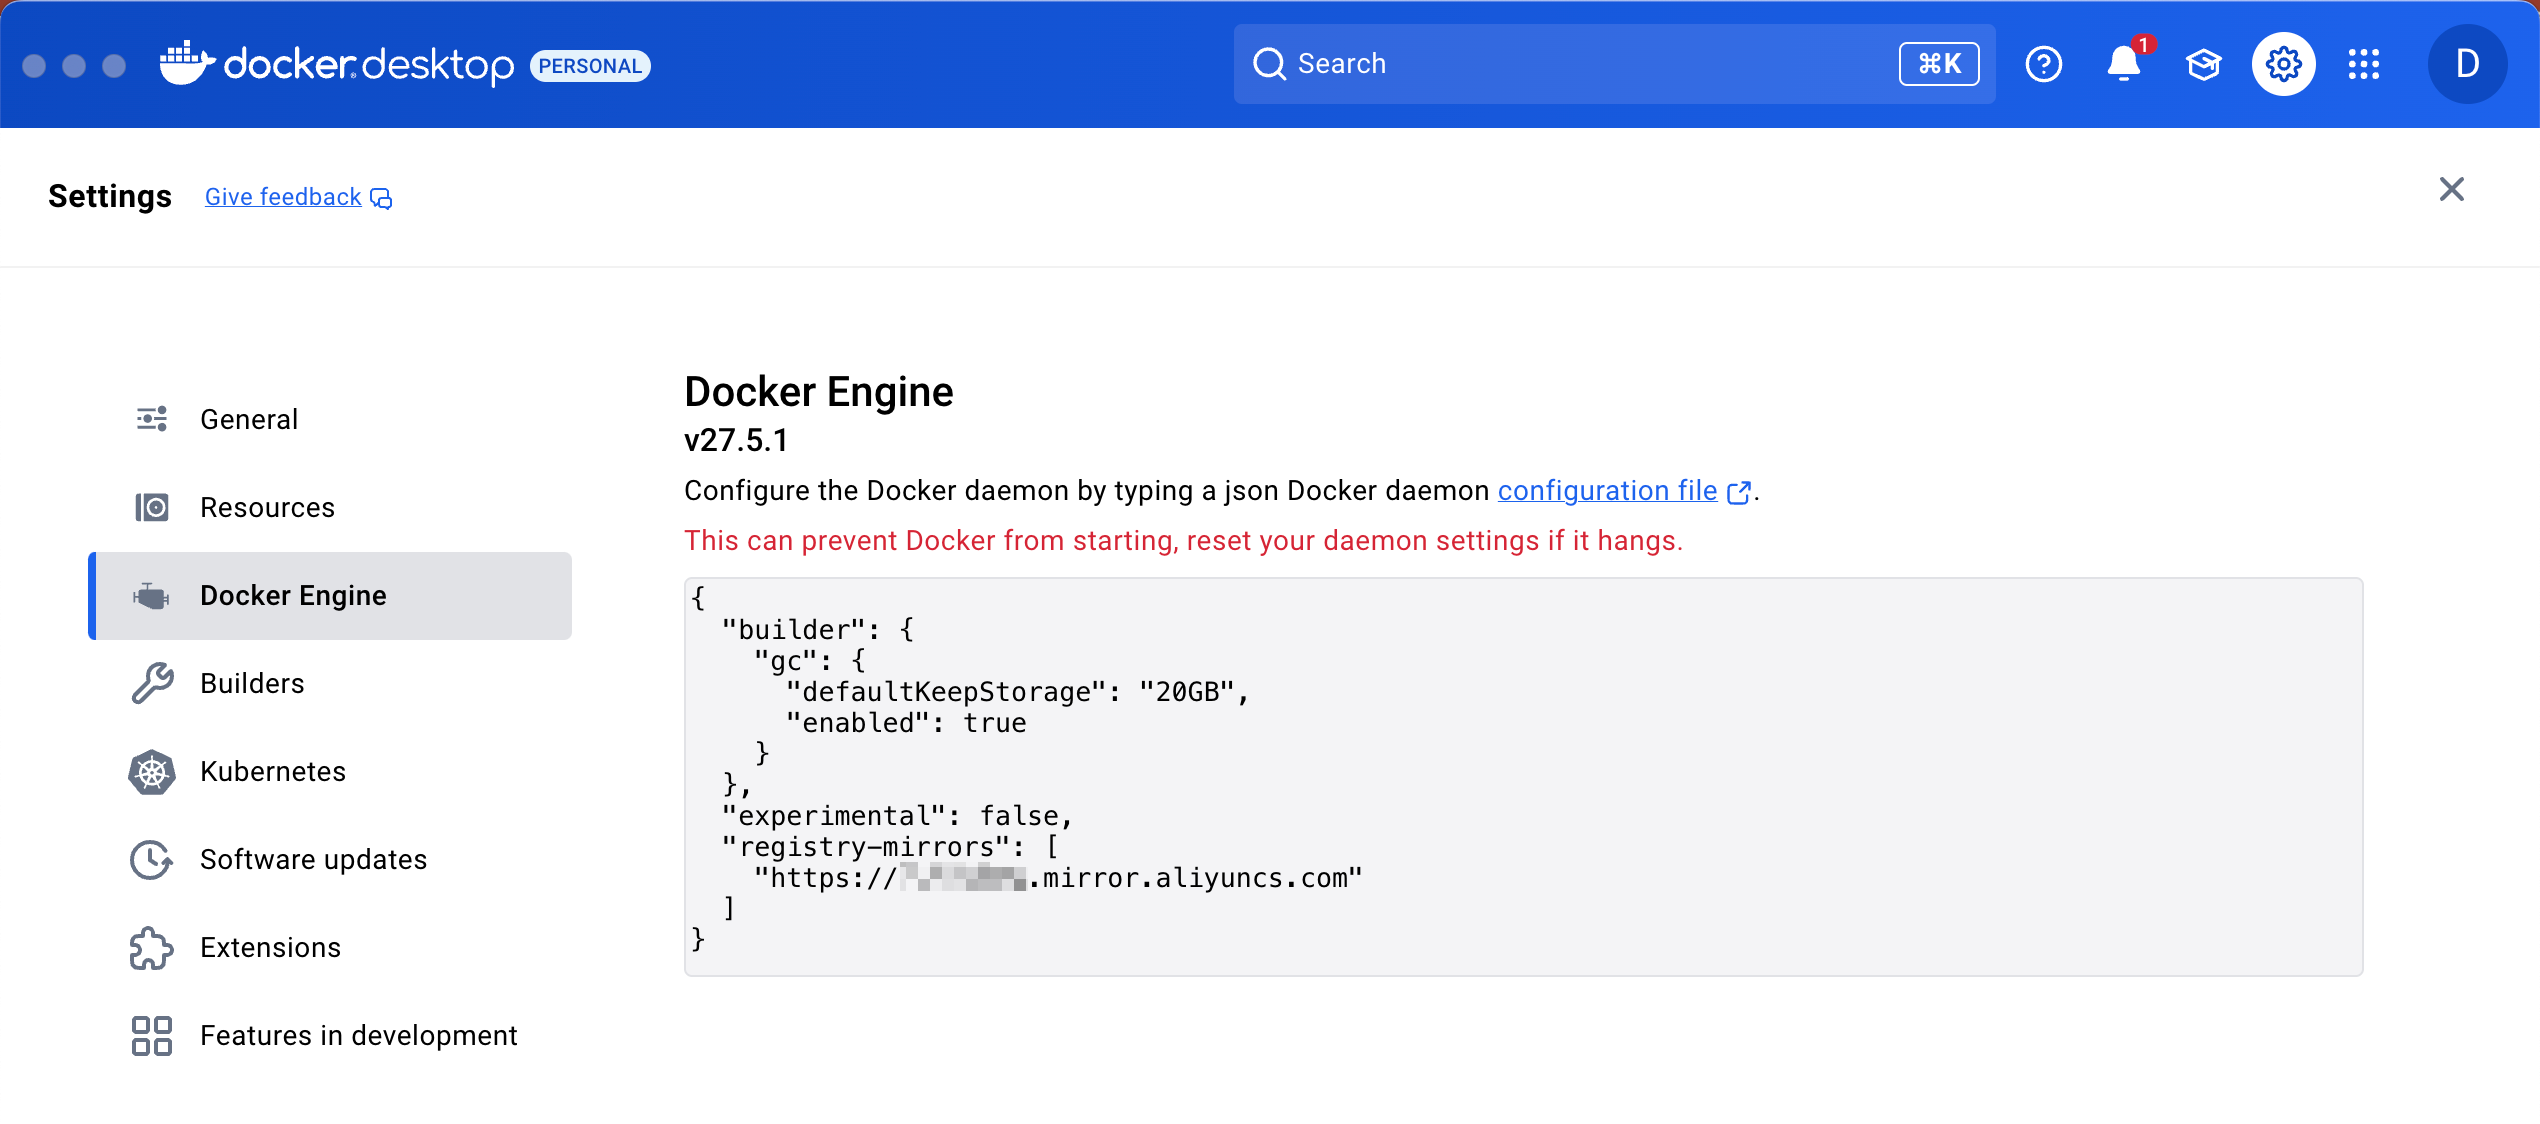This screenshot has width=2540, height=1124.
Task: Click the Kubernetes helm wheel icon
Action: click(152, 771)
